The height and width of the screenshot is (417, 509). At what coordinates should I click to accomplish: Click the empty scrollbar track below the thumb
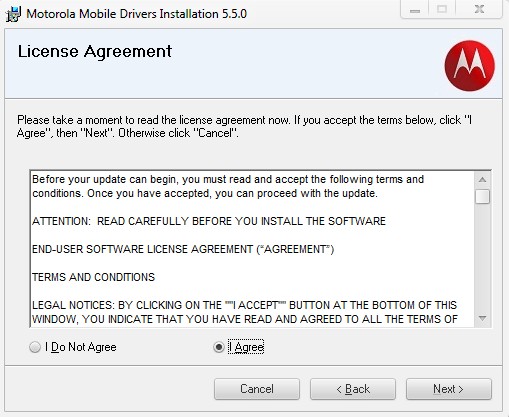(482, 257)
